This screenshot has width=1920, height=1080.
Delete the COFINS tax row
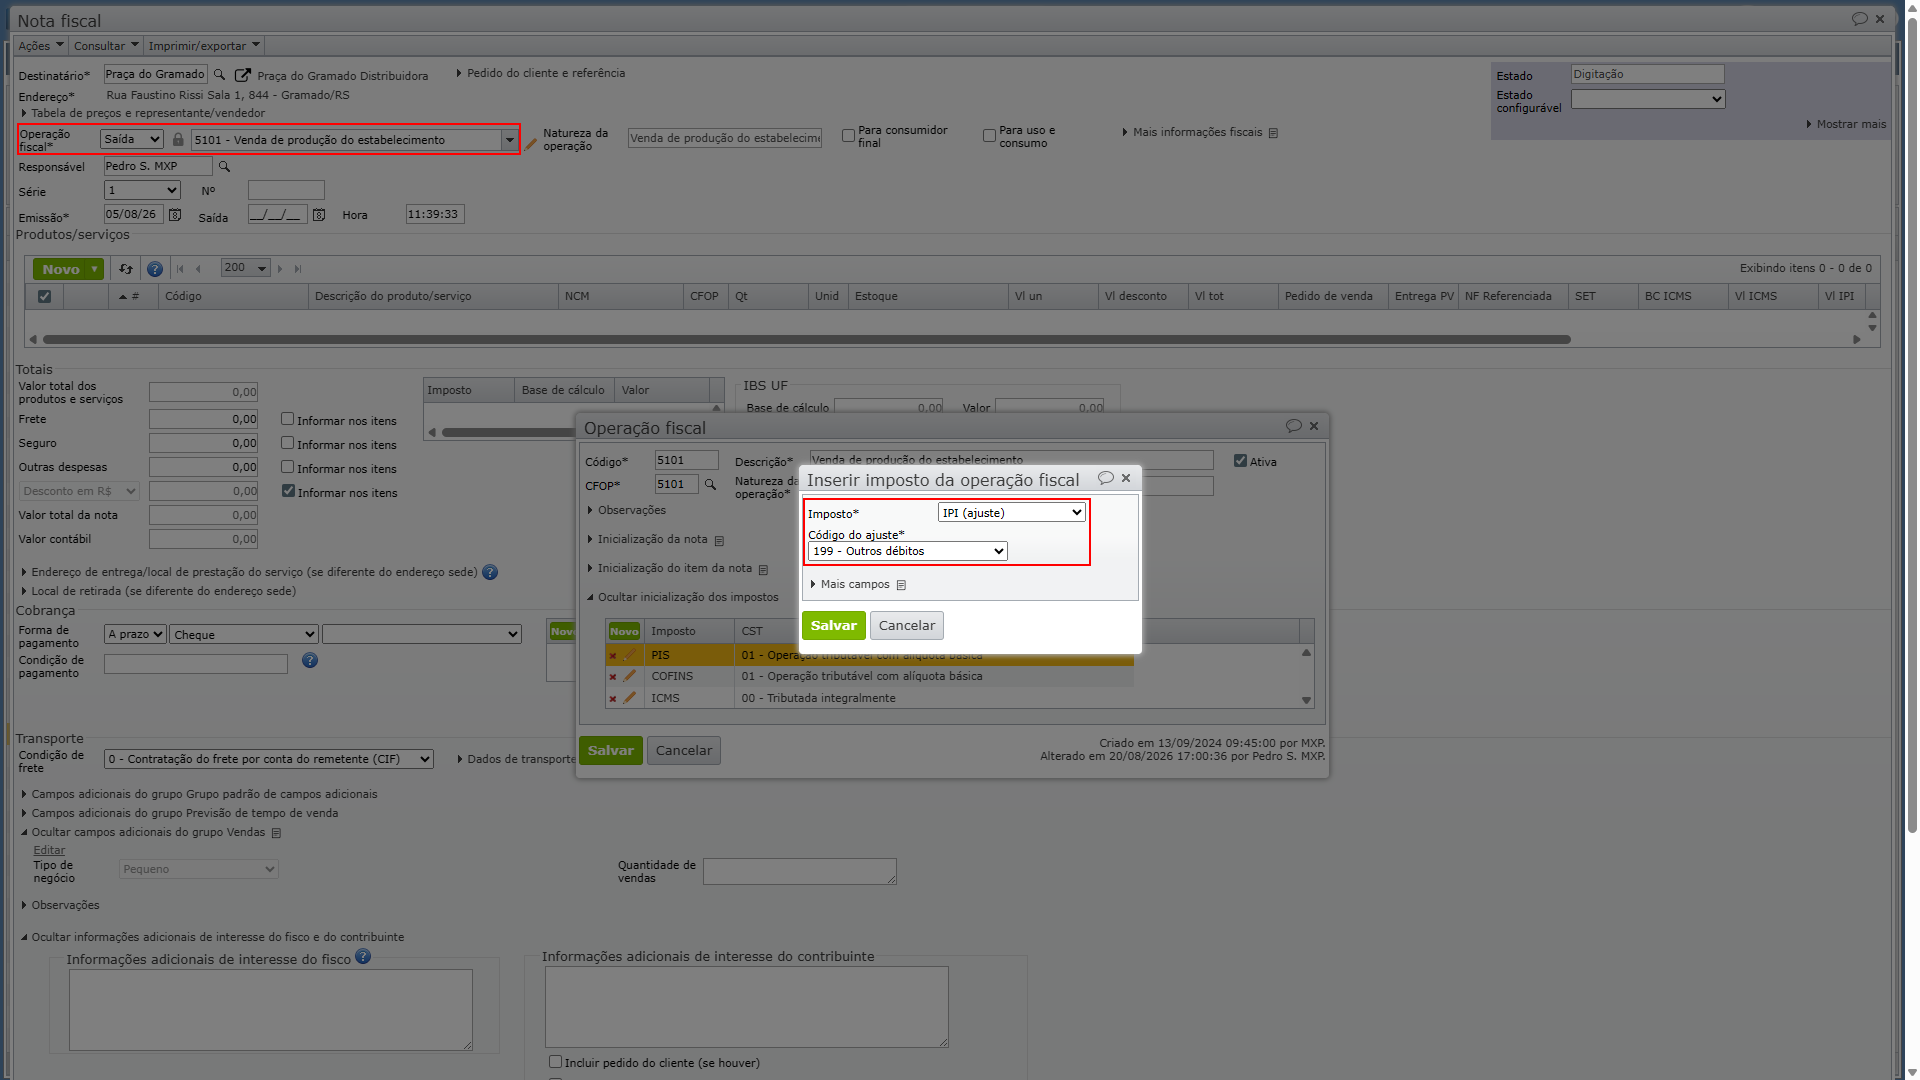coord(613,677)
